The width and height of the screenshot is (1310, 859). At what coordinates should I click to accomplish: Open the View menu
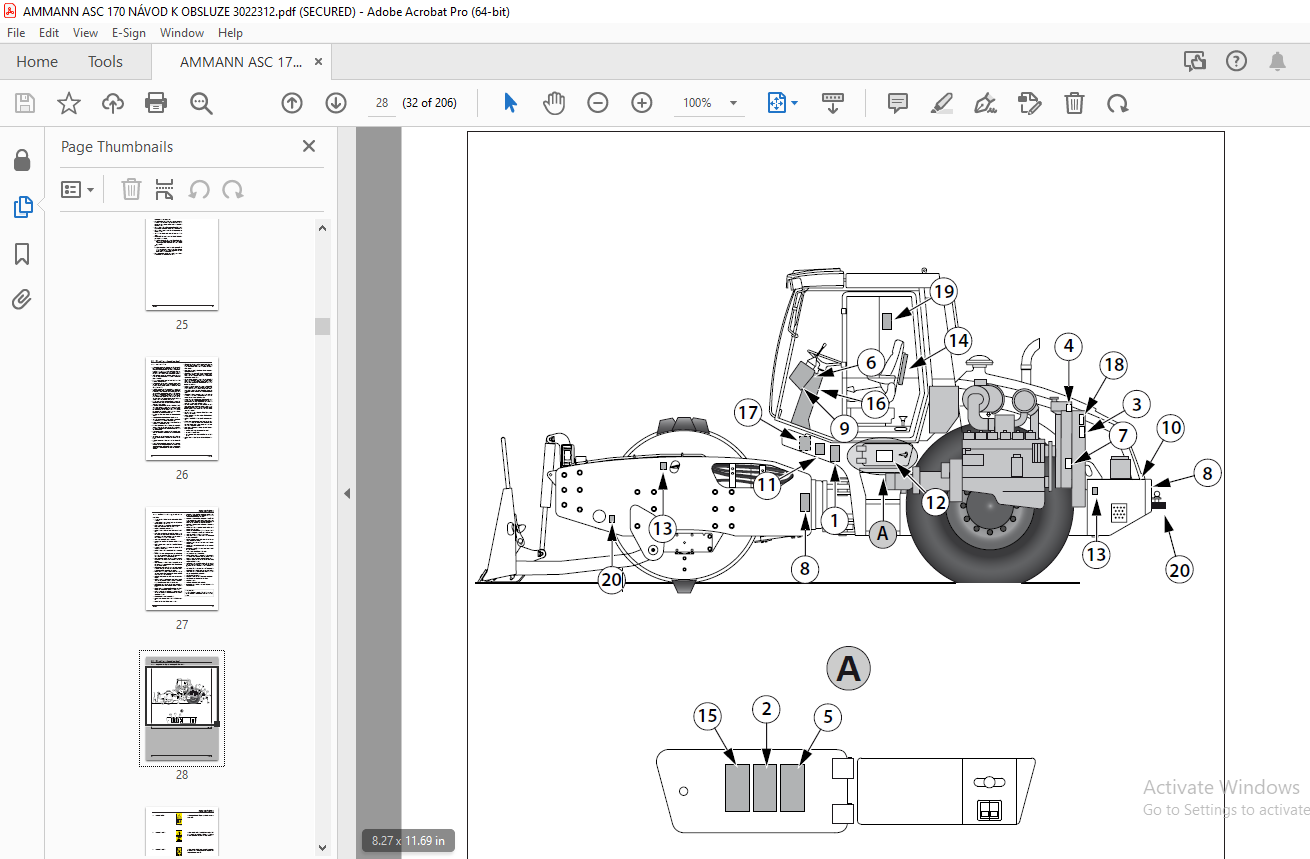pyautogui.click(x=85, y=32)
